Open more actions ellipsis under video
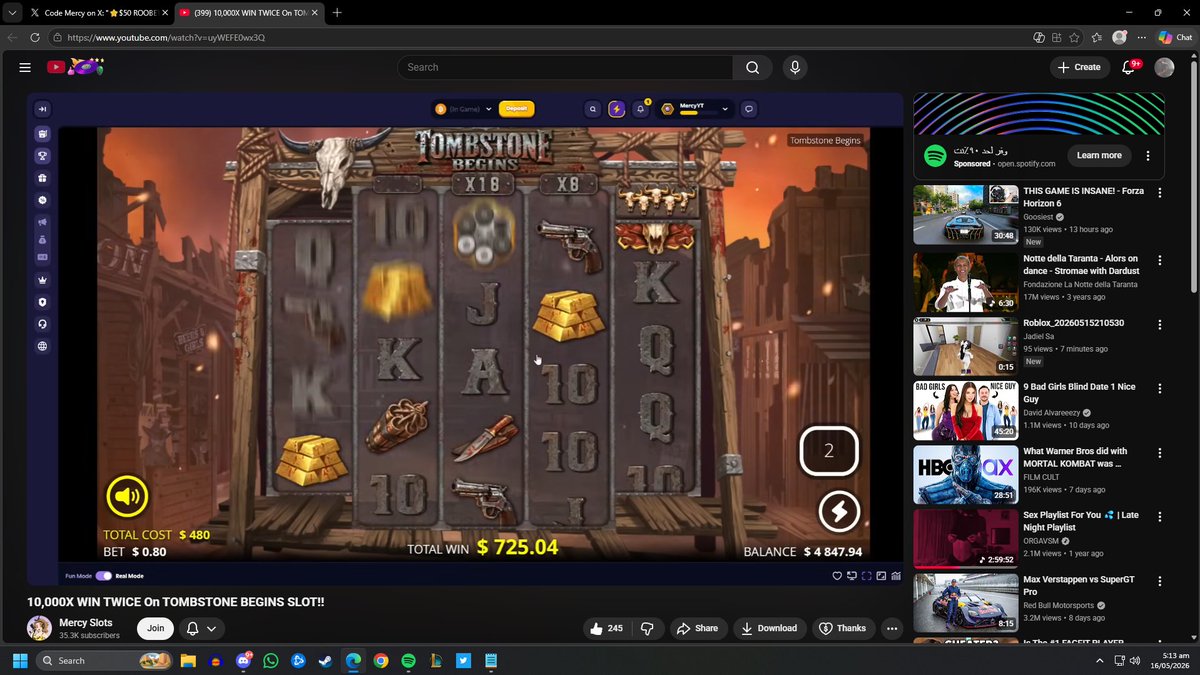 tap(892, 628)
